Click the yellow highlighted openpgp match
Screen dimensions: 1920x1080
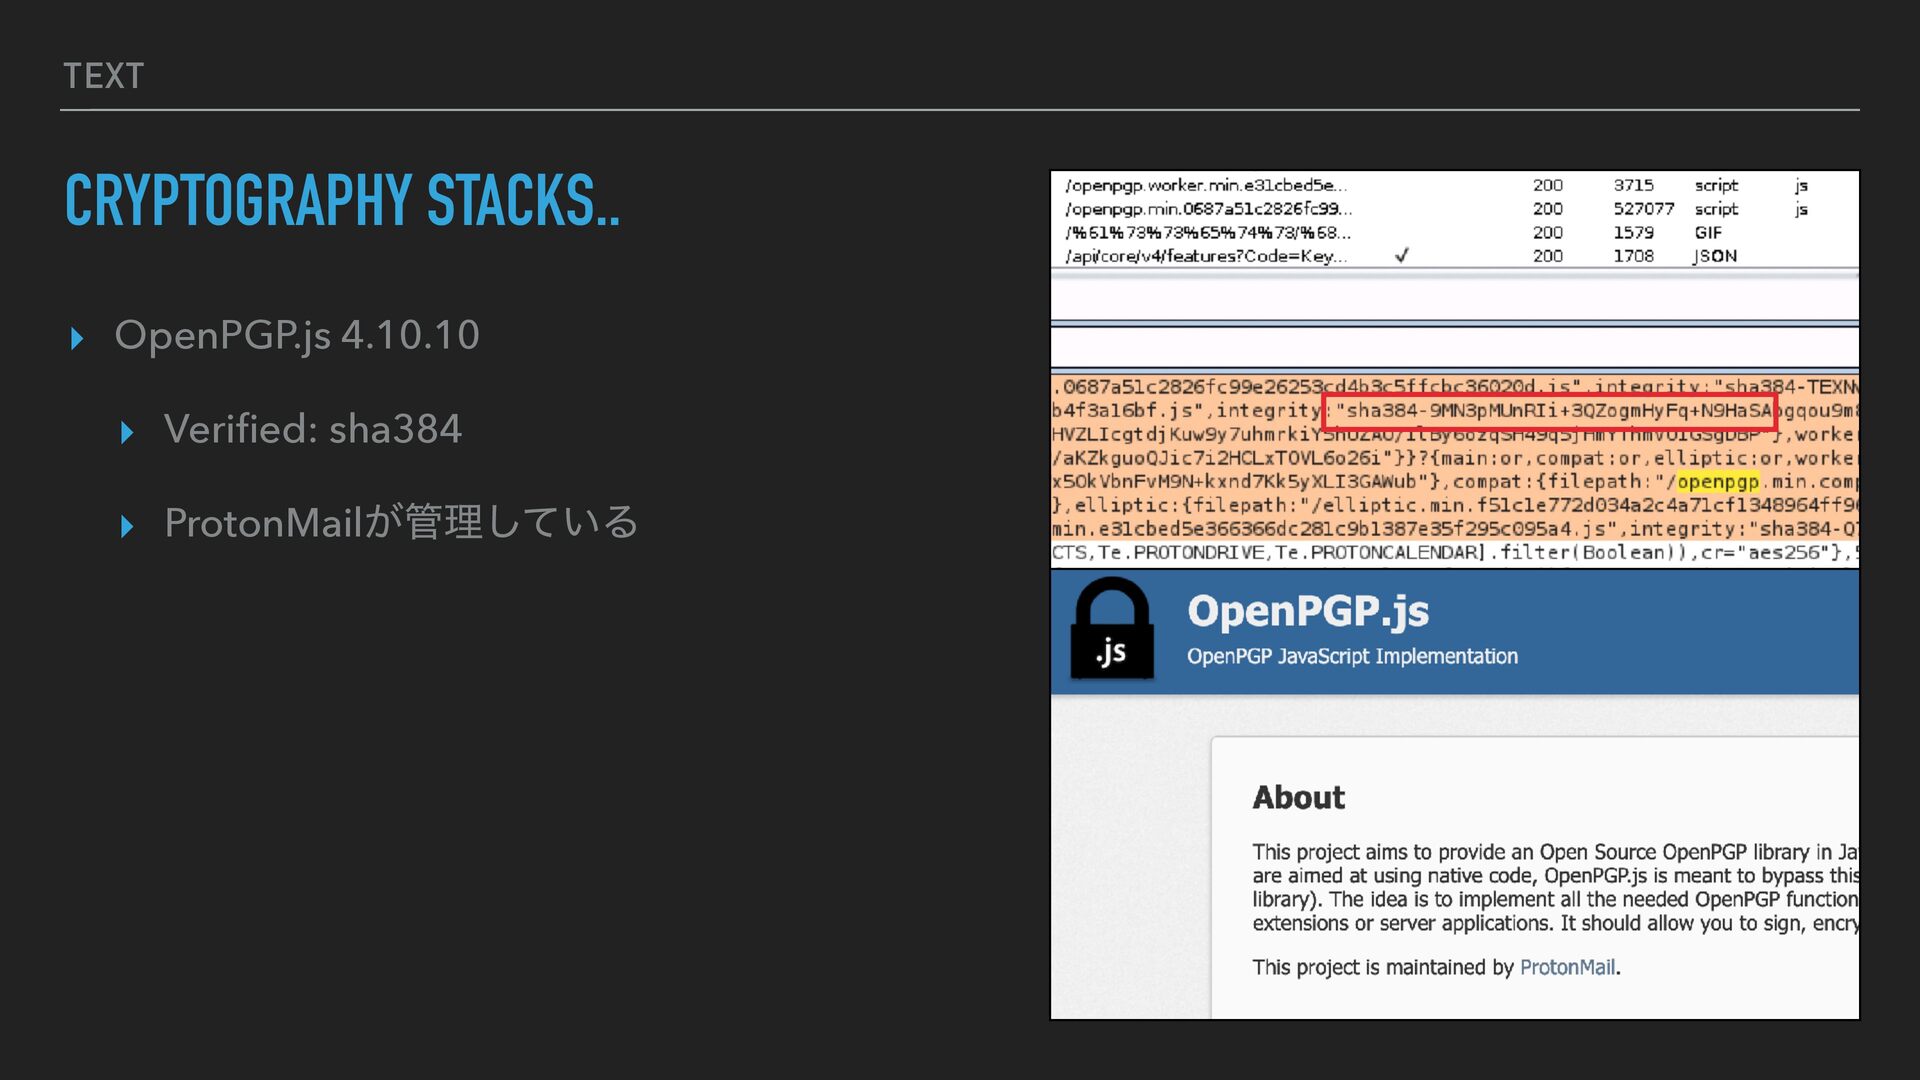click(1717, 482)
